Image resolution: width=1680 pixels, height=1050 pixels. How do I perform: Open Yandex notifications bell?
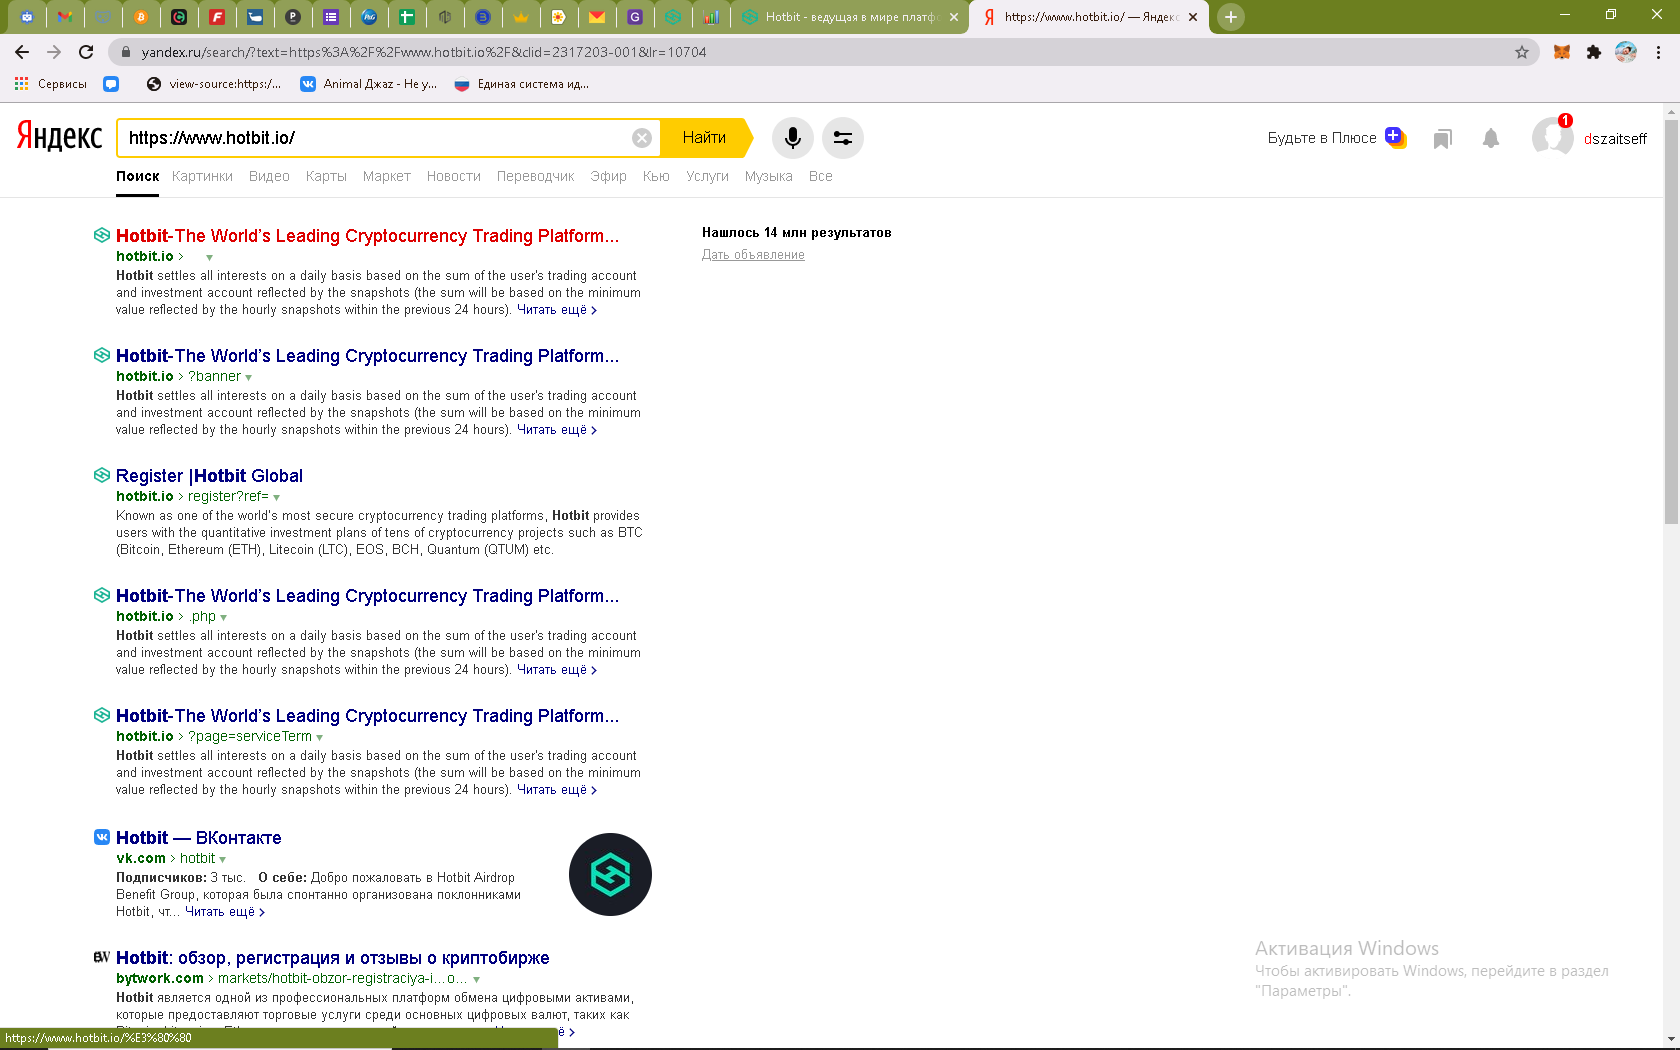click(1491, 138)
